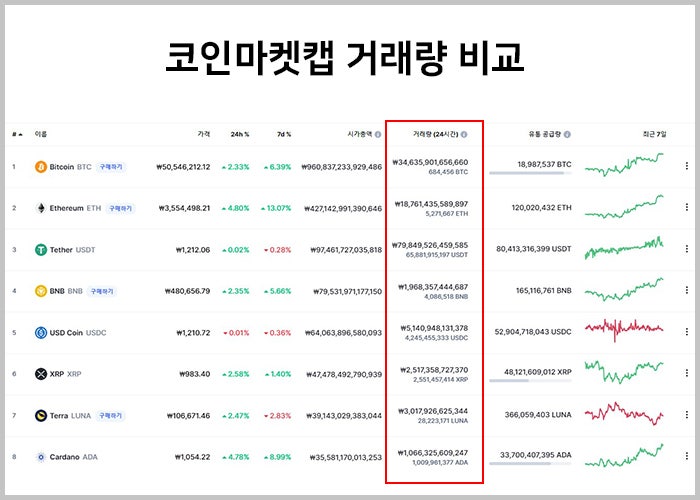Screen dimensions: 700x500
Task: Click the 구매하기 button next to Bitcoin
Action: 111,167
